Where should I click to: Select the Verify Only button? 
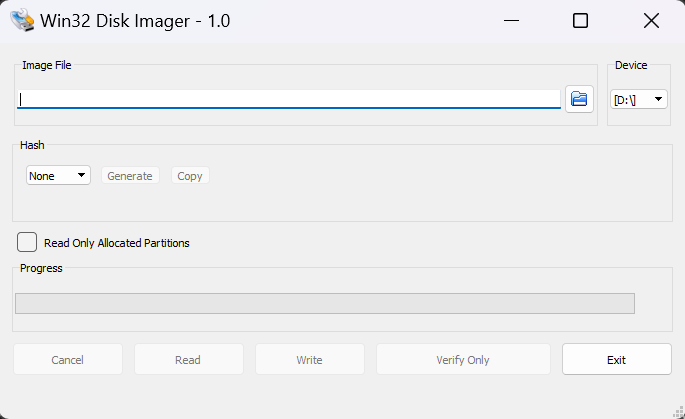pyautogui.click(x=463, y=359)
